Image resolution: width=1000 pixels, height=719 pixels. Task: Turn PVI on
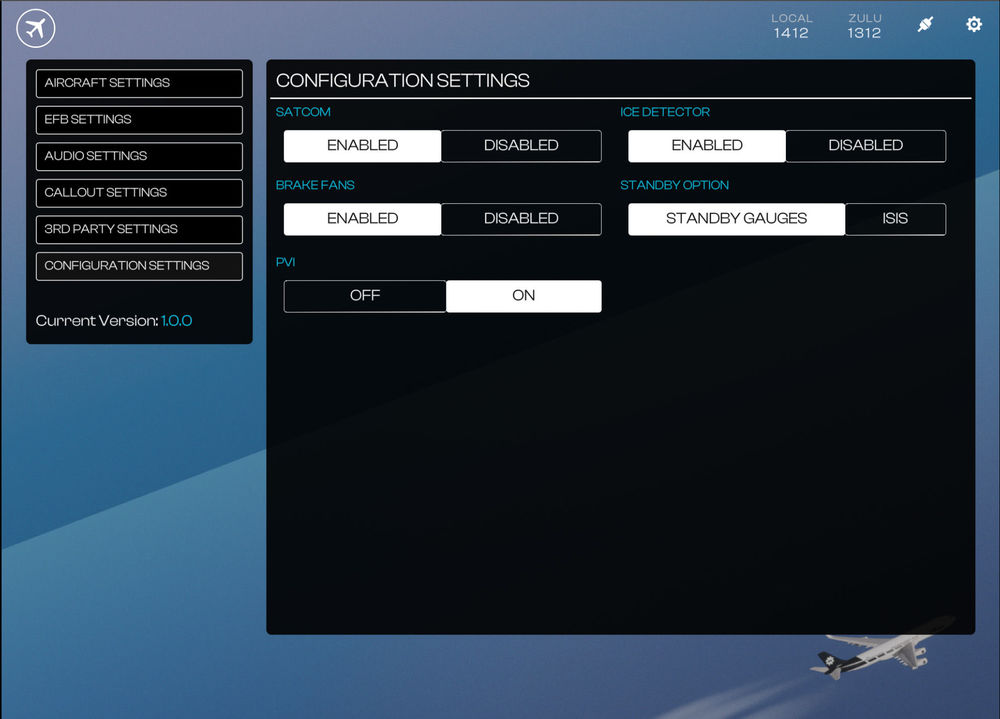tap(524, 296)
